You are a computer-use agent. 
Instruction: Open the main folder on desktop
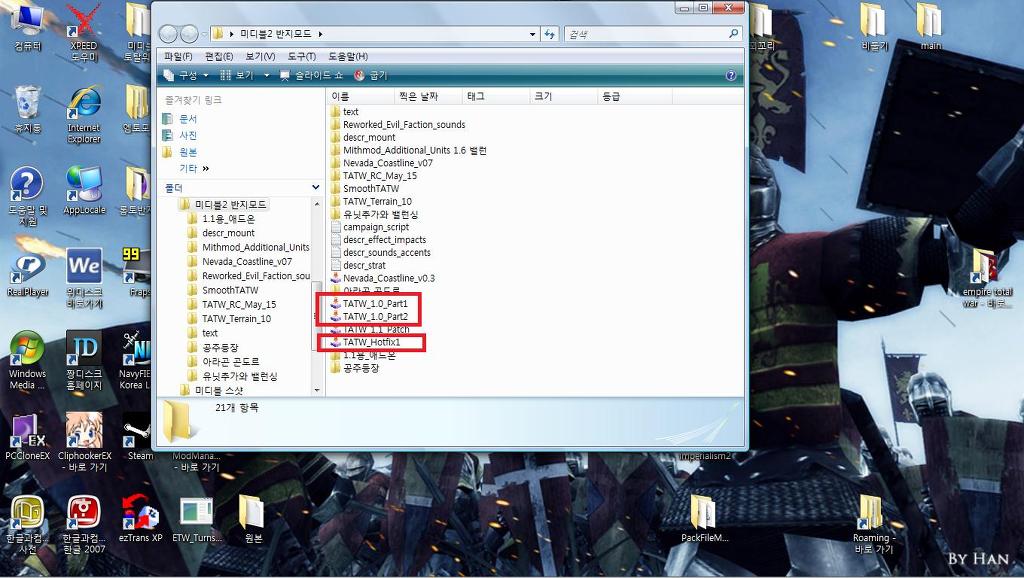(930, 27)
